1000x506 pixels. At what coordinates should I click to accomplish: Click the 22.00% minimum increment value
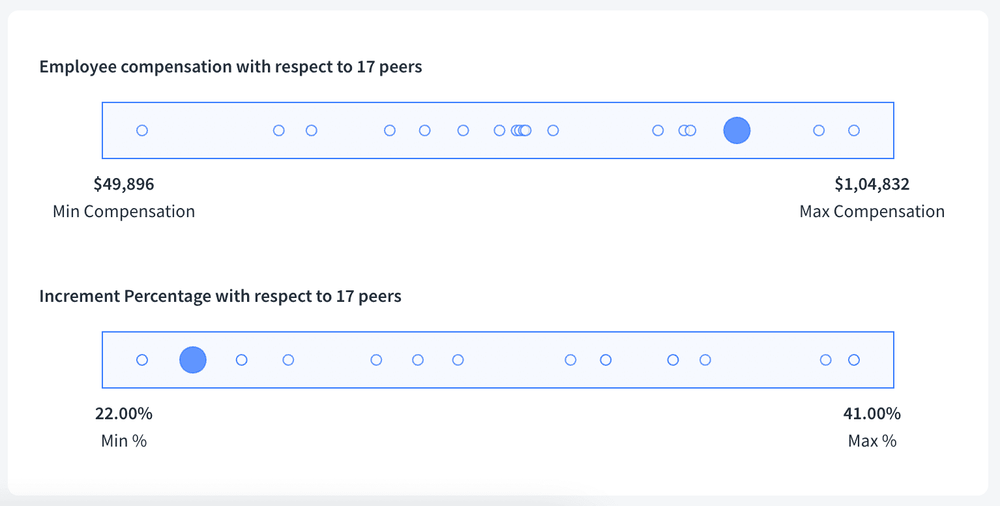coord(124,414)
